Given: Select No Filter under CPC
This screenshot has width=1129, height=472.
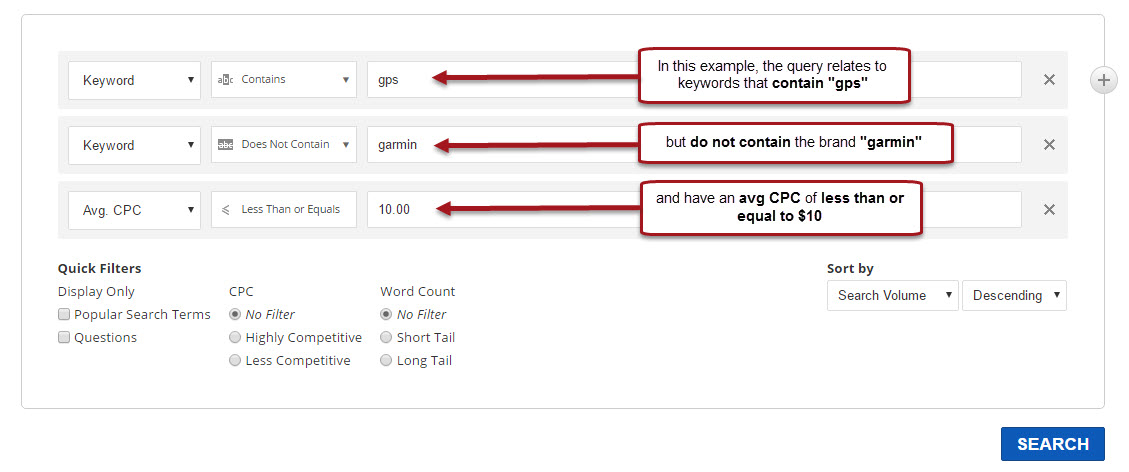Looking at the screenshot, I should [235, 315].
